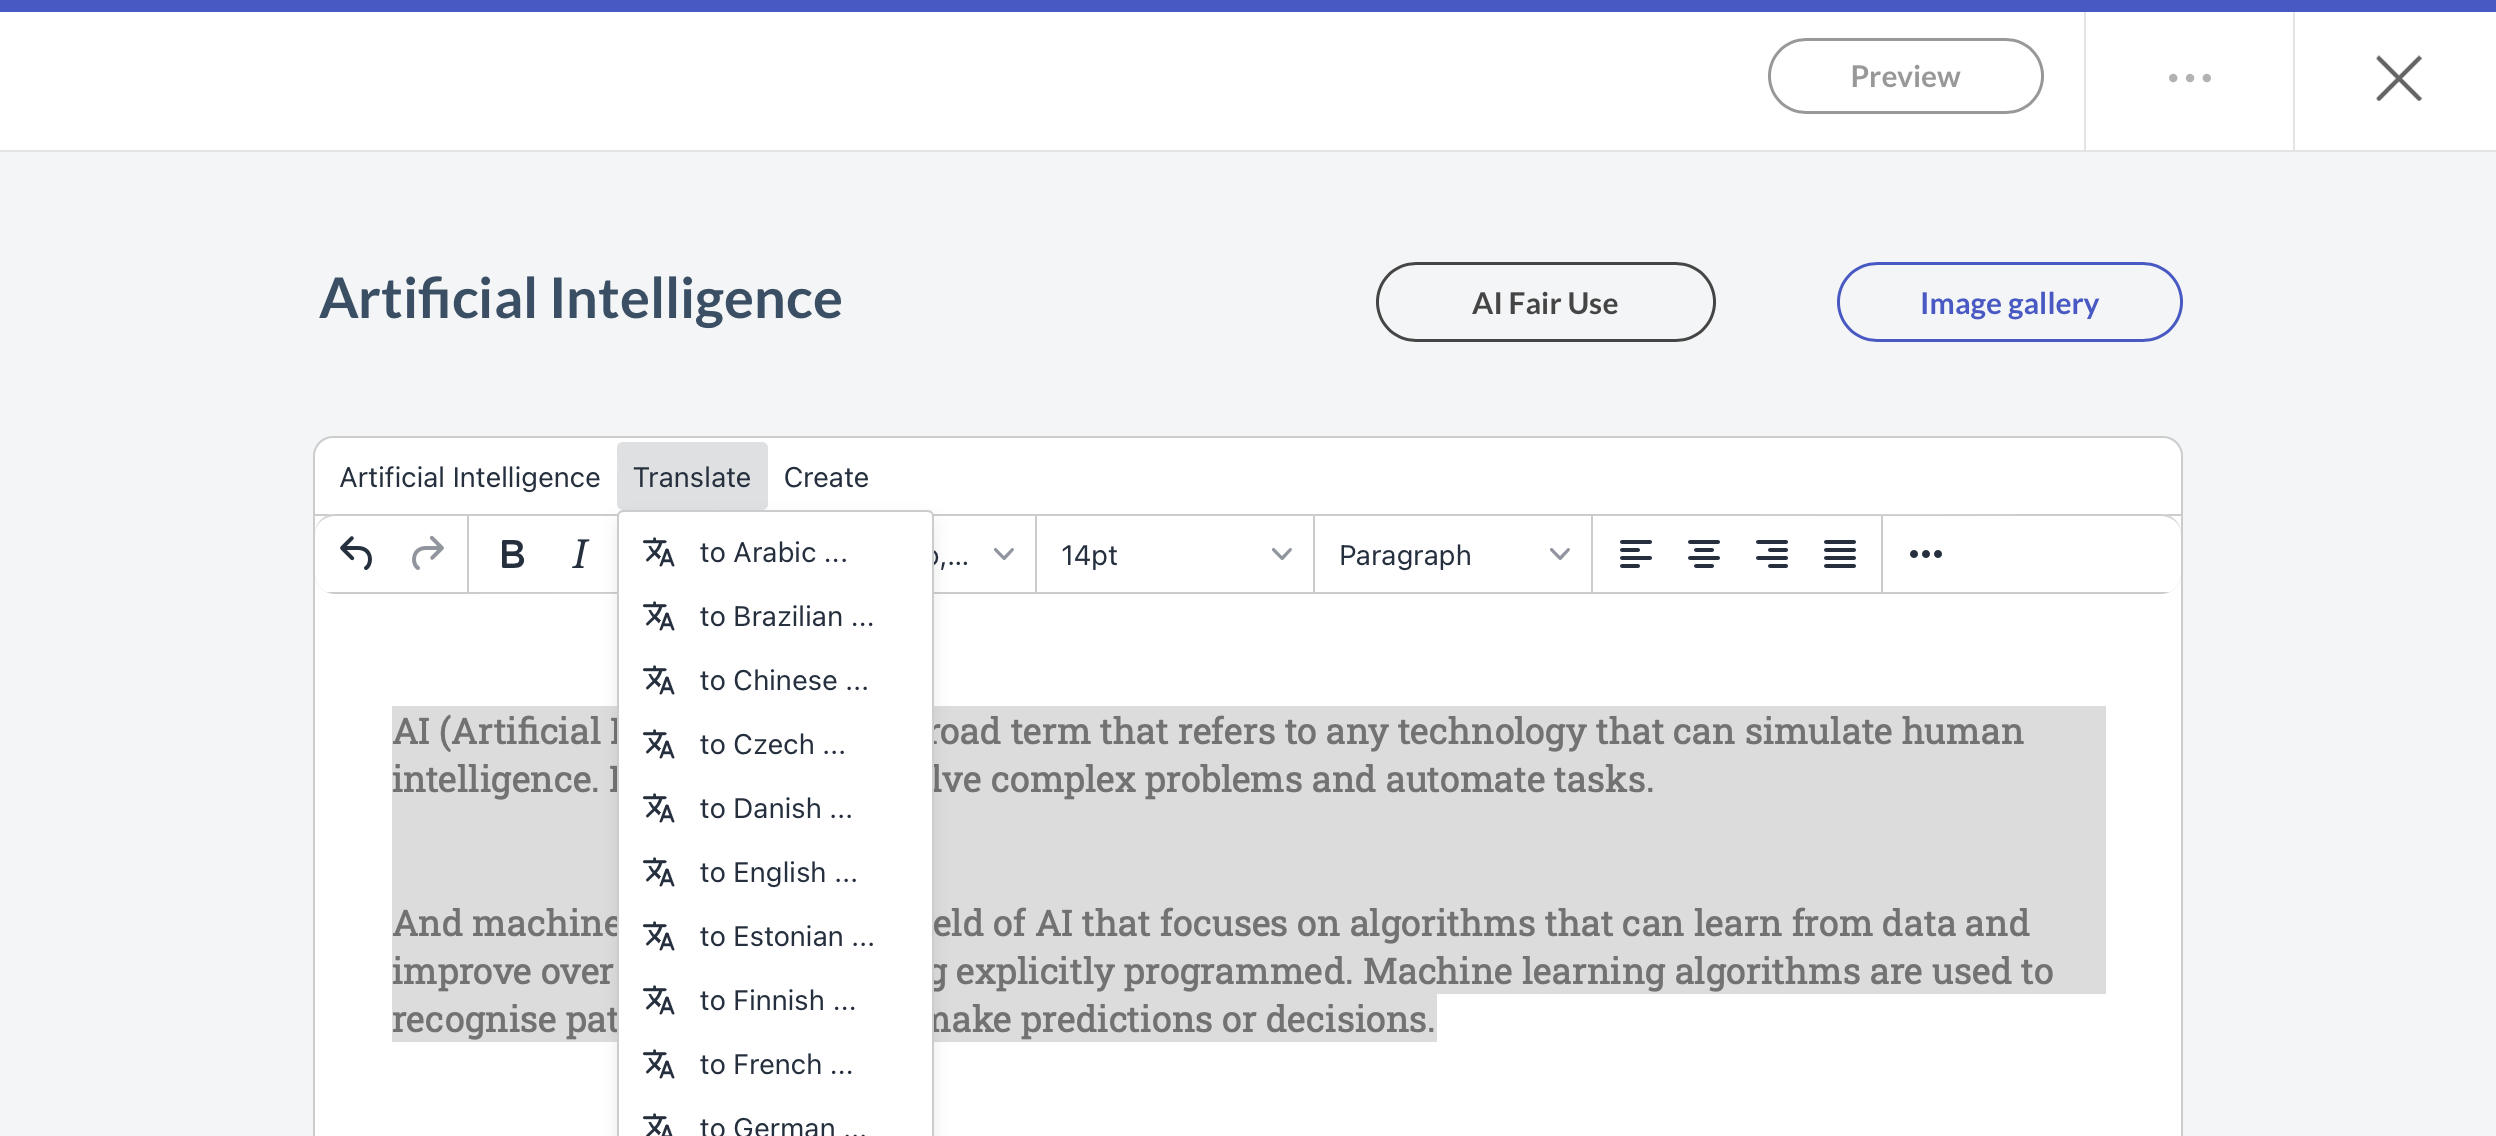Choose translate to Arabic

(x=773, y=552)
